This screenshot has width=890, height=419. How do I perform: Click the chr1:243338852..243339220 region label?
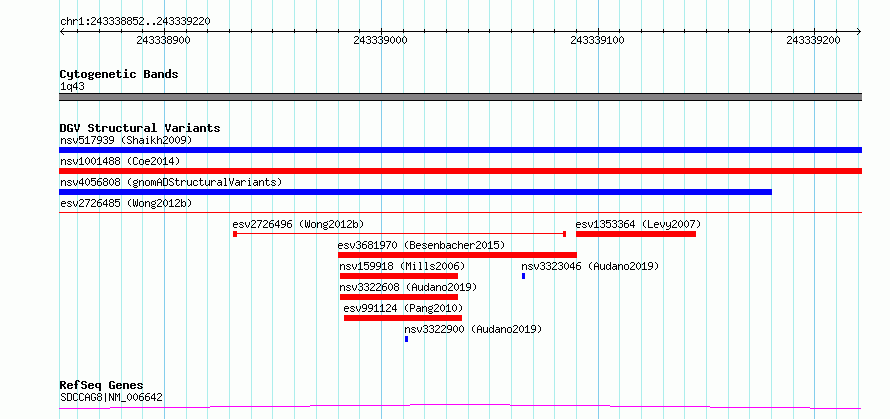click(135, 21)
